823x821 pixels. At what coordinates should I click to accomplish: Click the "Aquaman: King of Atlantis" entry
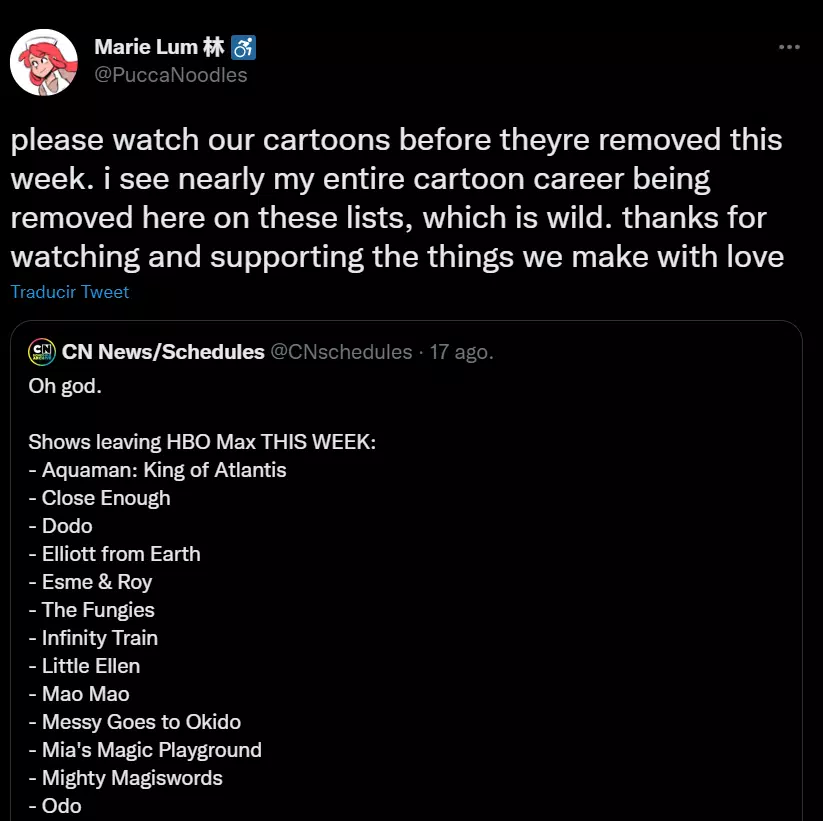(163, 470)
